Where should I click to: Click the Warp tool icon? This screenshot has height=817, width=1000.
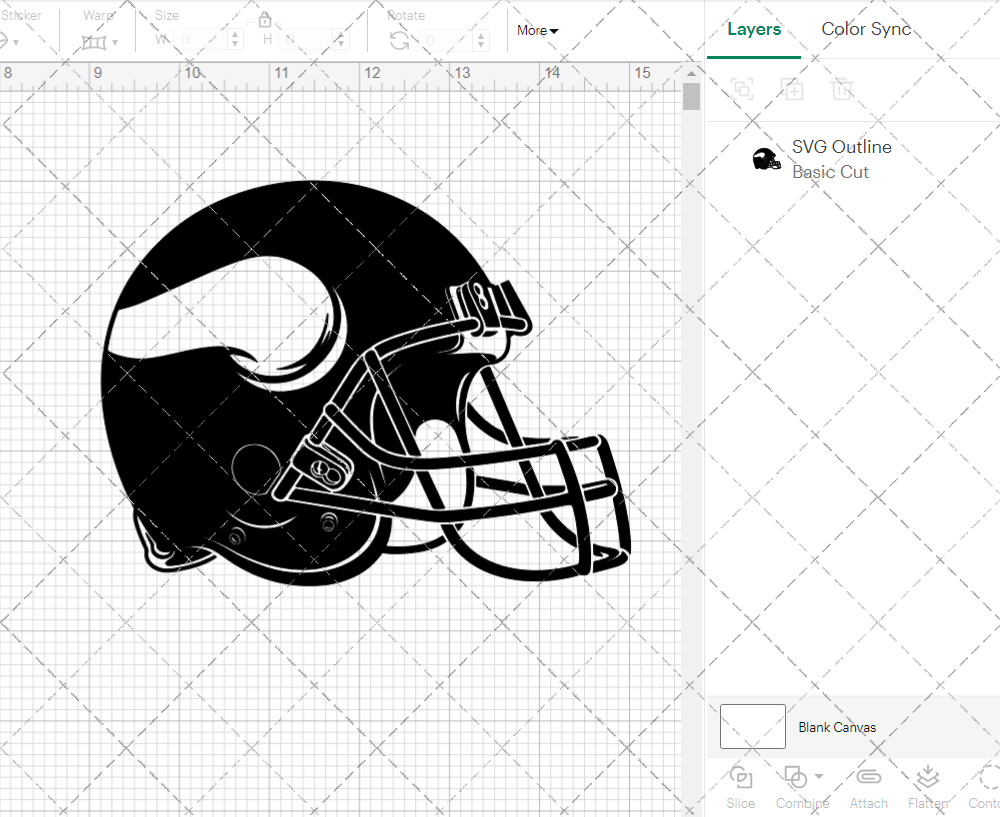(x=94, y=43)
